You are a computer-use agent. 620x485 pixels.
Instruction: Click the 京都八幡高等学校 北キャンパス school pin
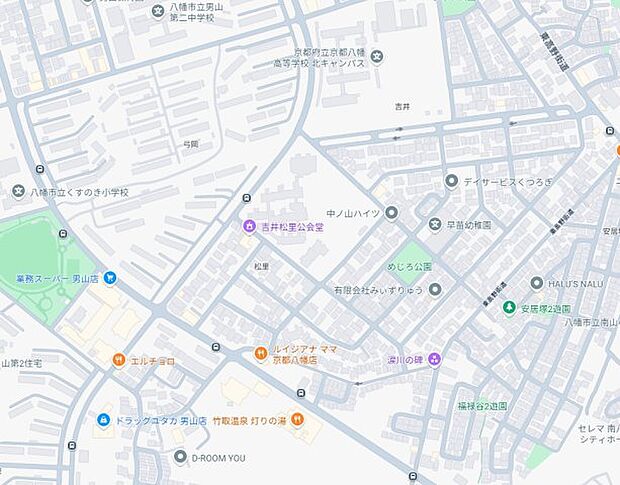coord(377,58)
